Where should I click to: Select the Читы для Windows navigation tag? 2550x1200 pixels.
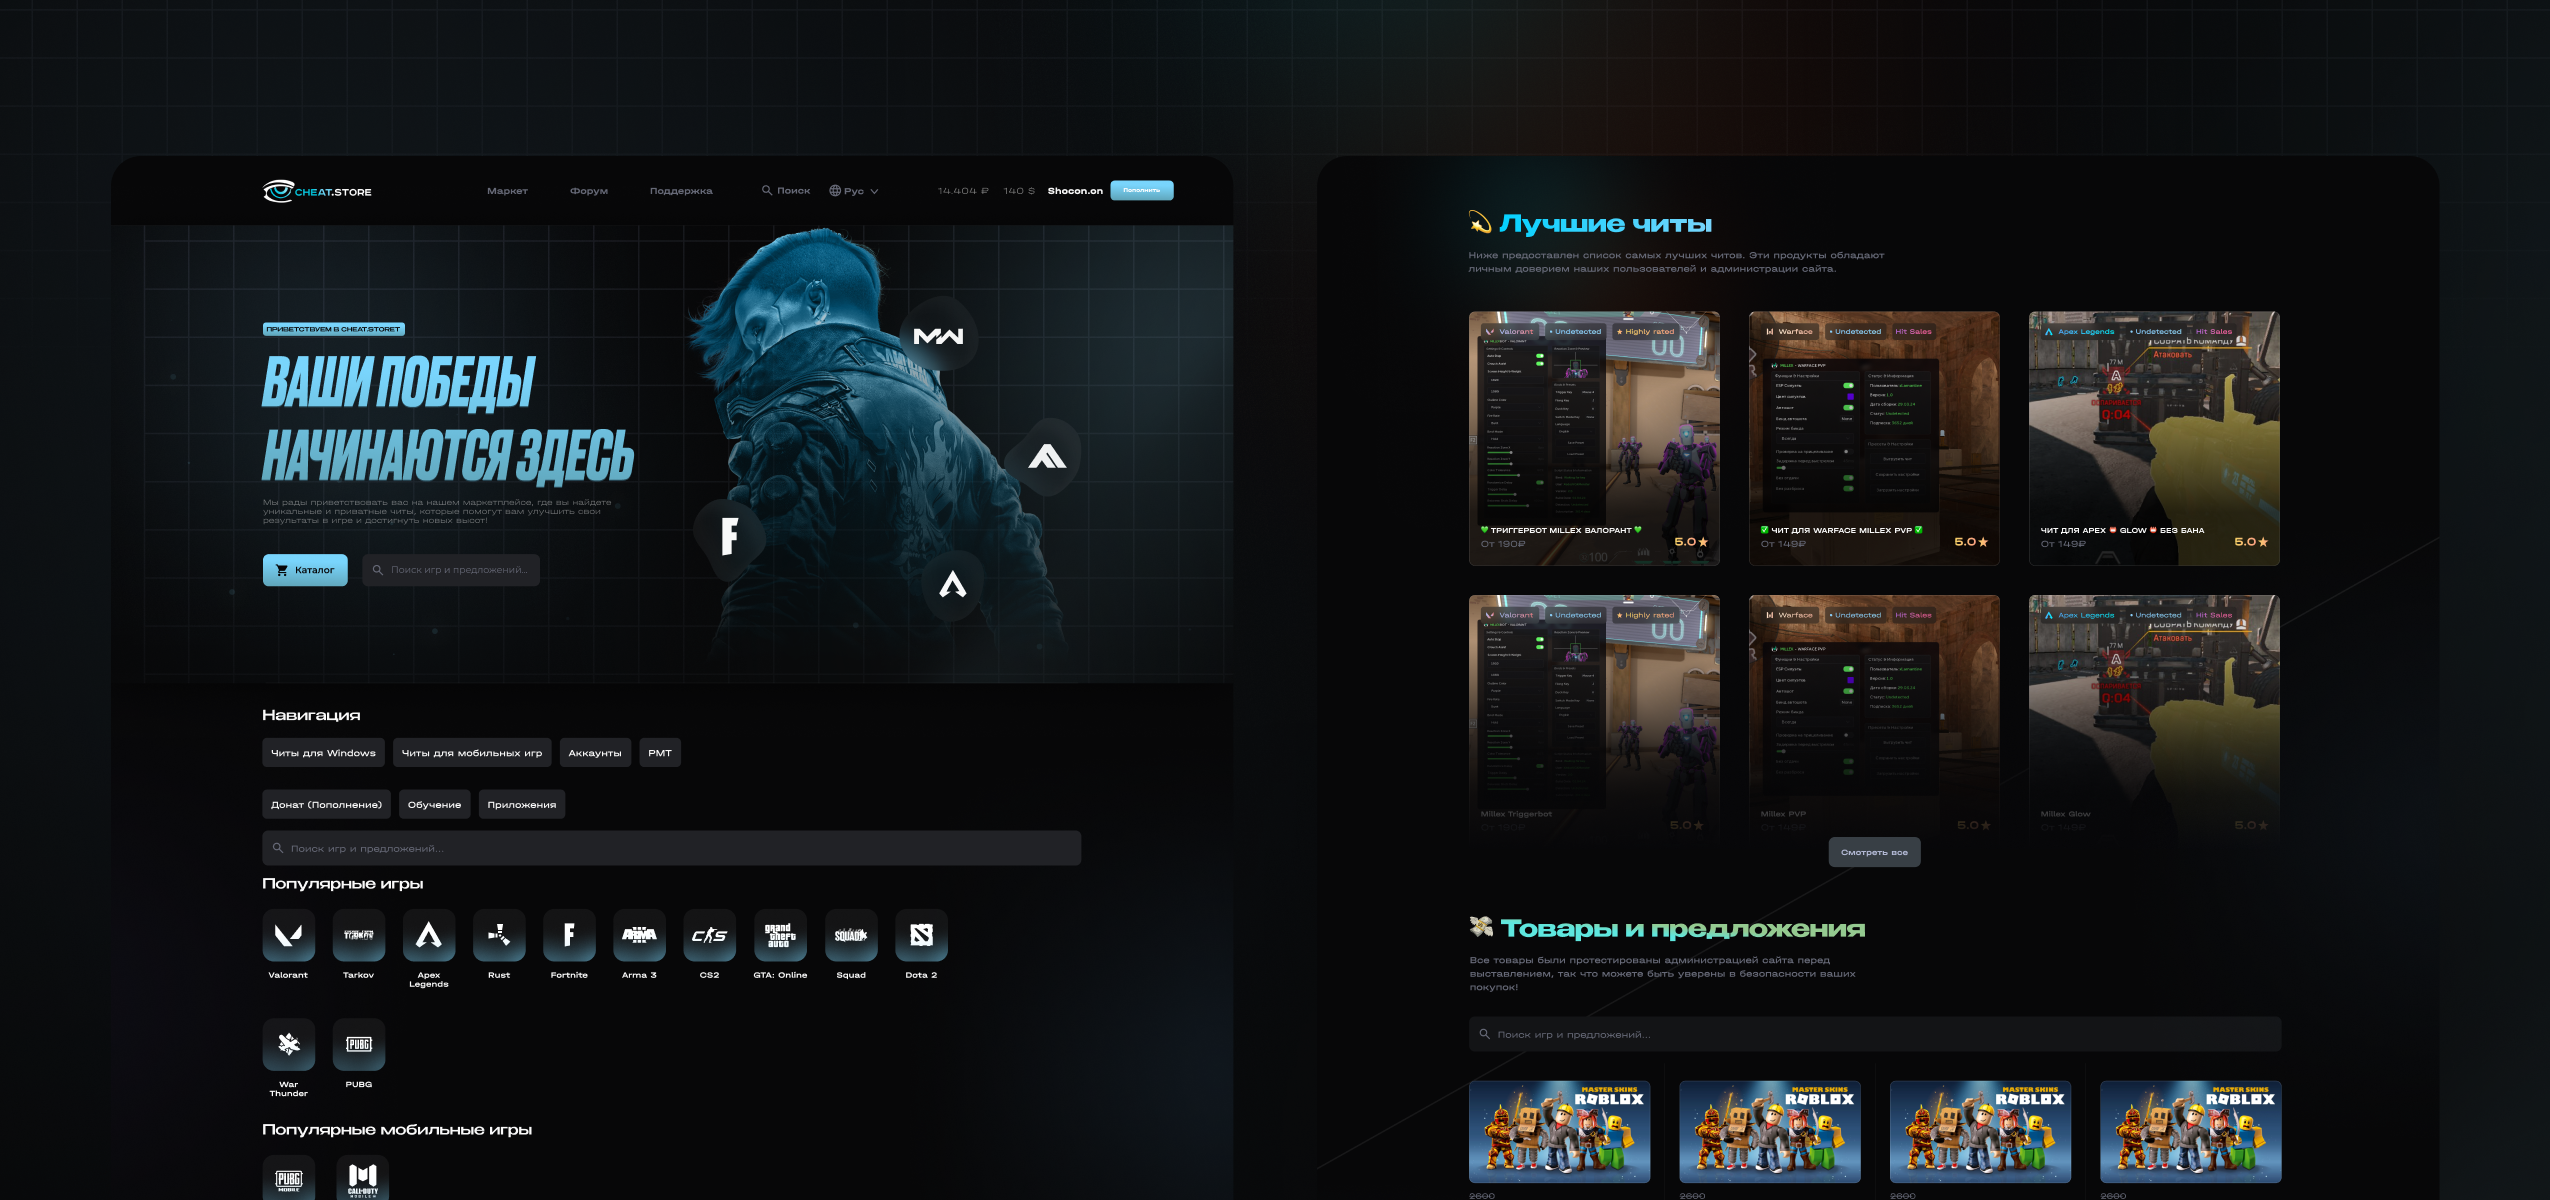point(323,753)
